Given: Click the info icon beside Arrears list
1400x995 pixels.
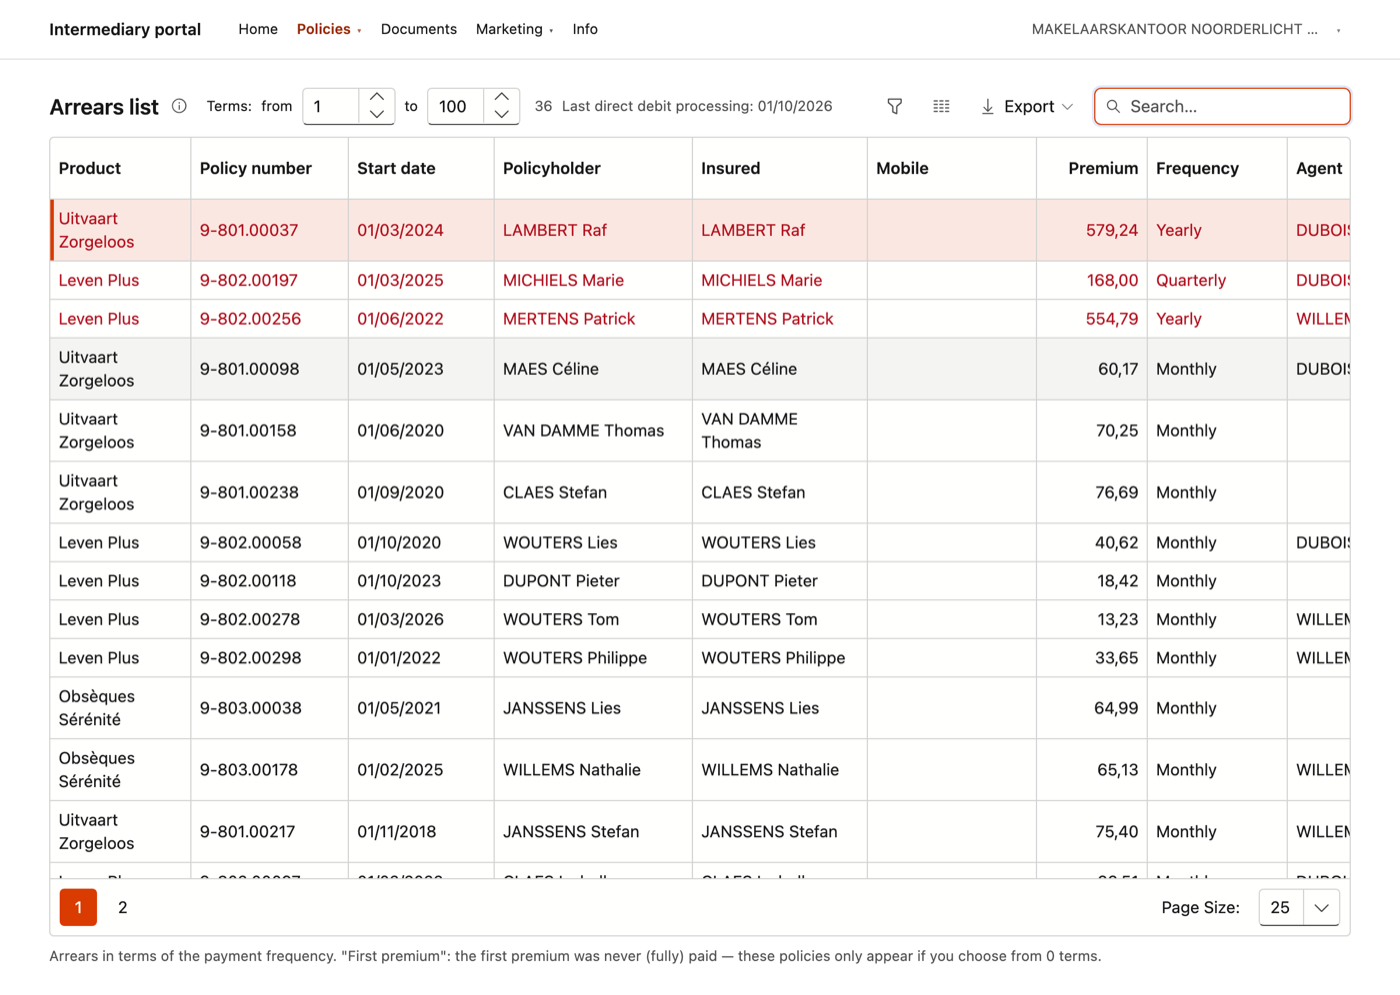Looking at the screenshot, I should point(179,106).
